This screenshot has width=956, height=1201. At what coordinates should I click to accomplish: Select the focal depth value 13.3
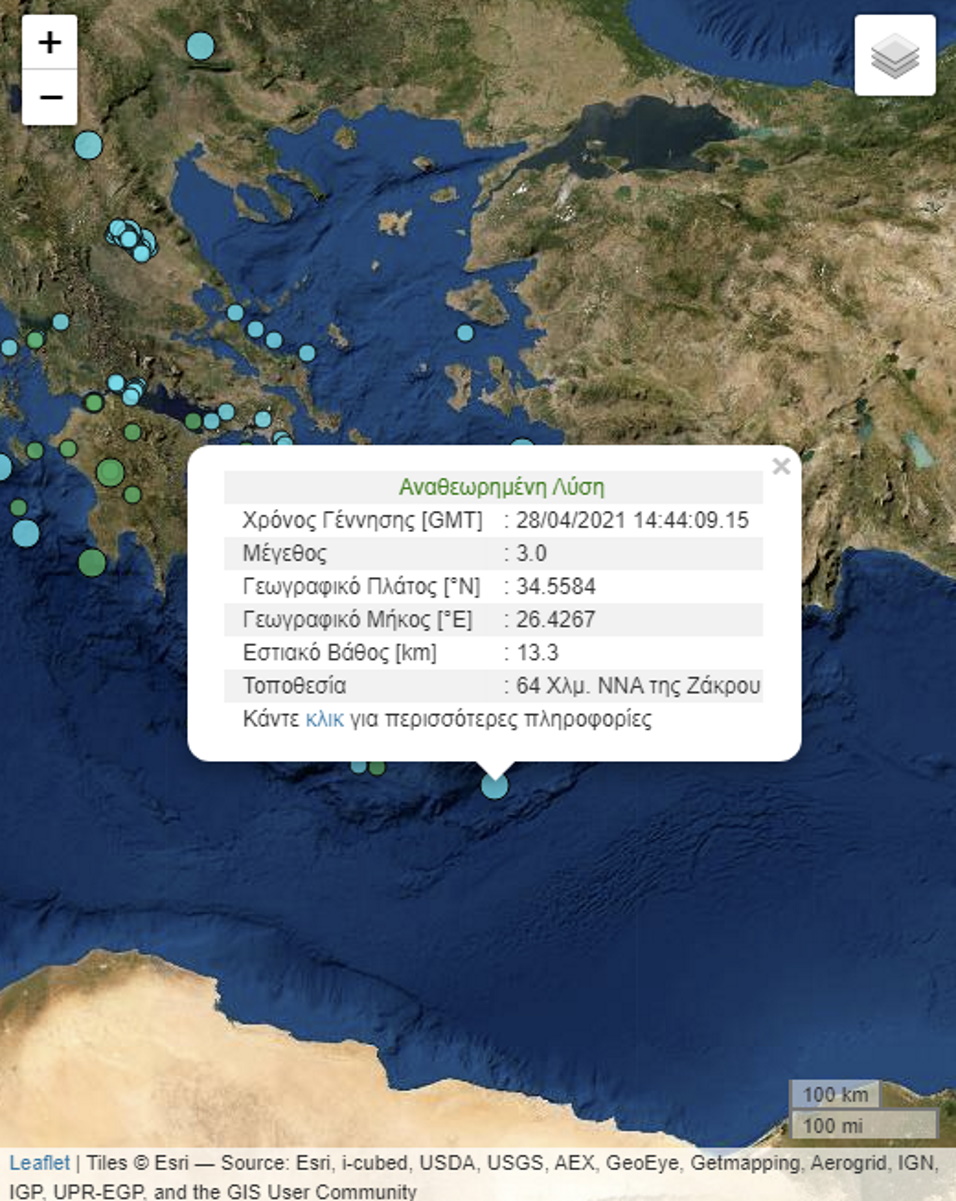click(x=537, y=653)
